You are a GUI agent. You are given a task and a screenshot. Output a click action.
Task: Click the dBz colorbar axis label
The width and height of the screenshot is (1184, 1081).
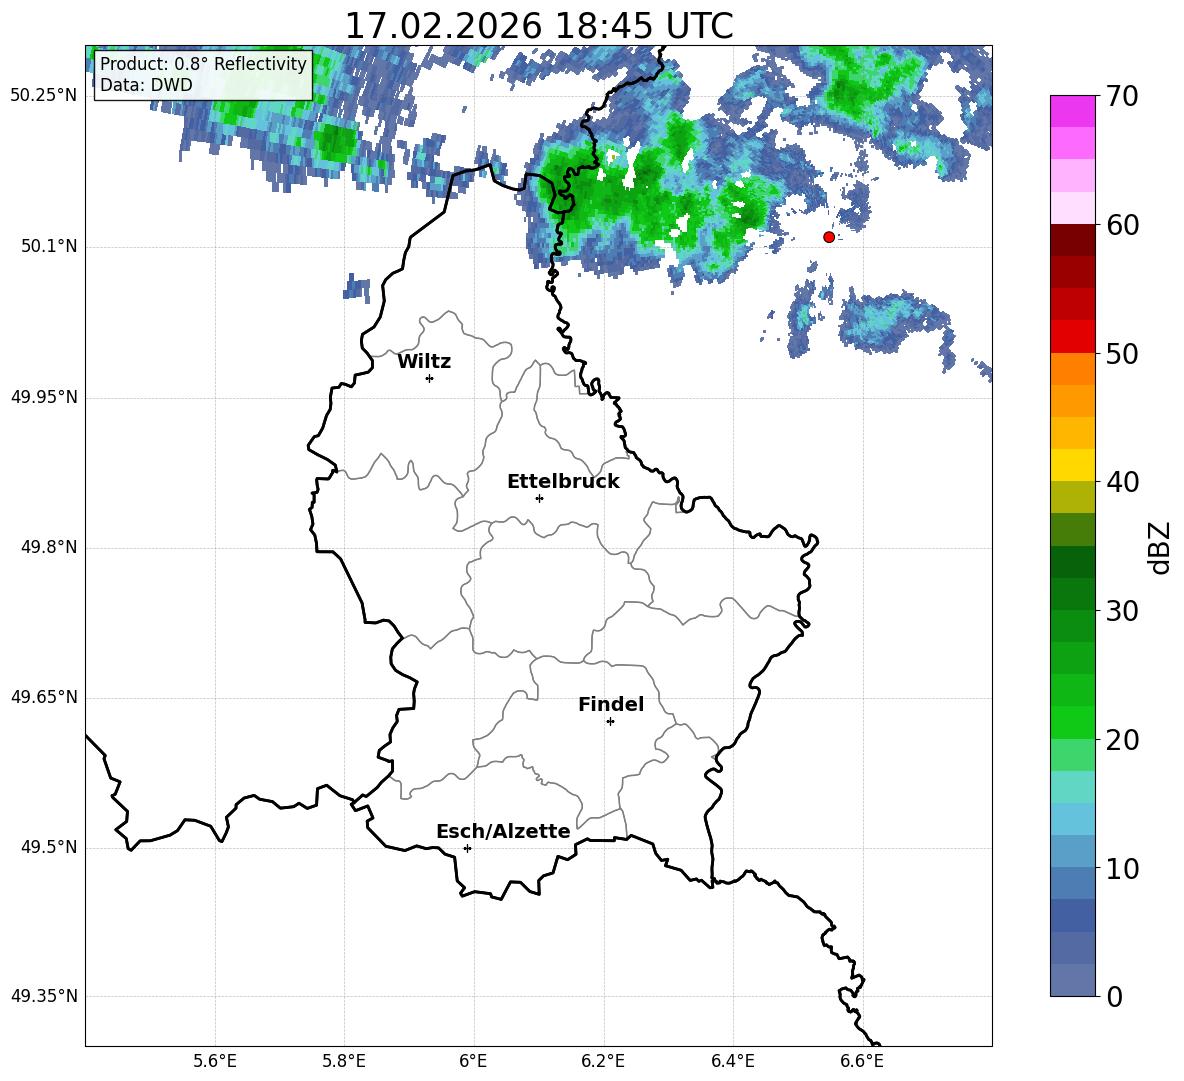click(x=1159, y=547)
